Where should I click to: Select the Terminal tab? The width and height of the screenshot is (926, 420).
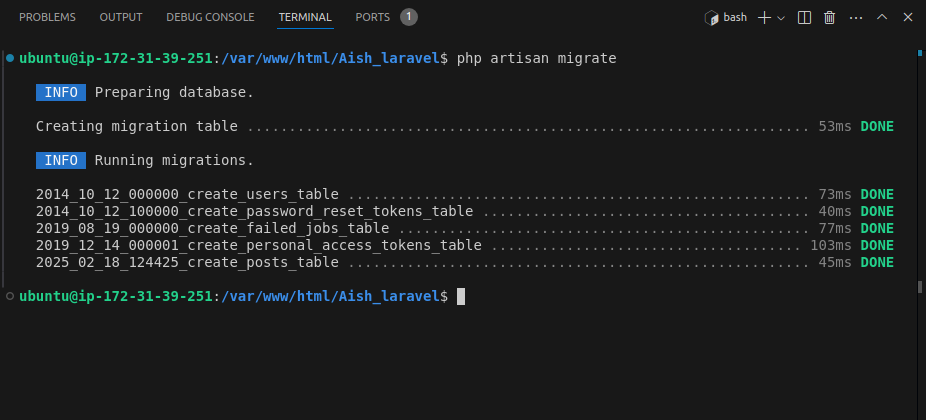tap(305, 17)
